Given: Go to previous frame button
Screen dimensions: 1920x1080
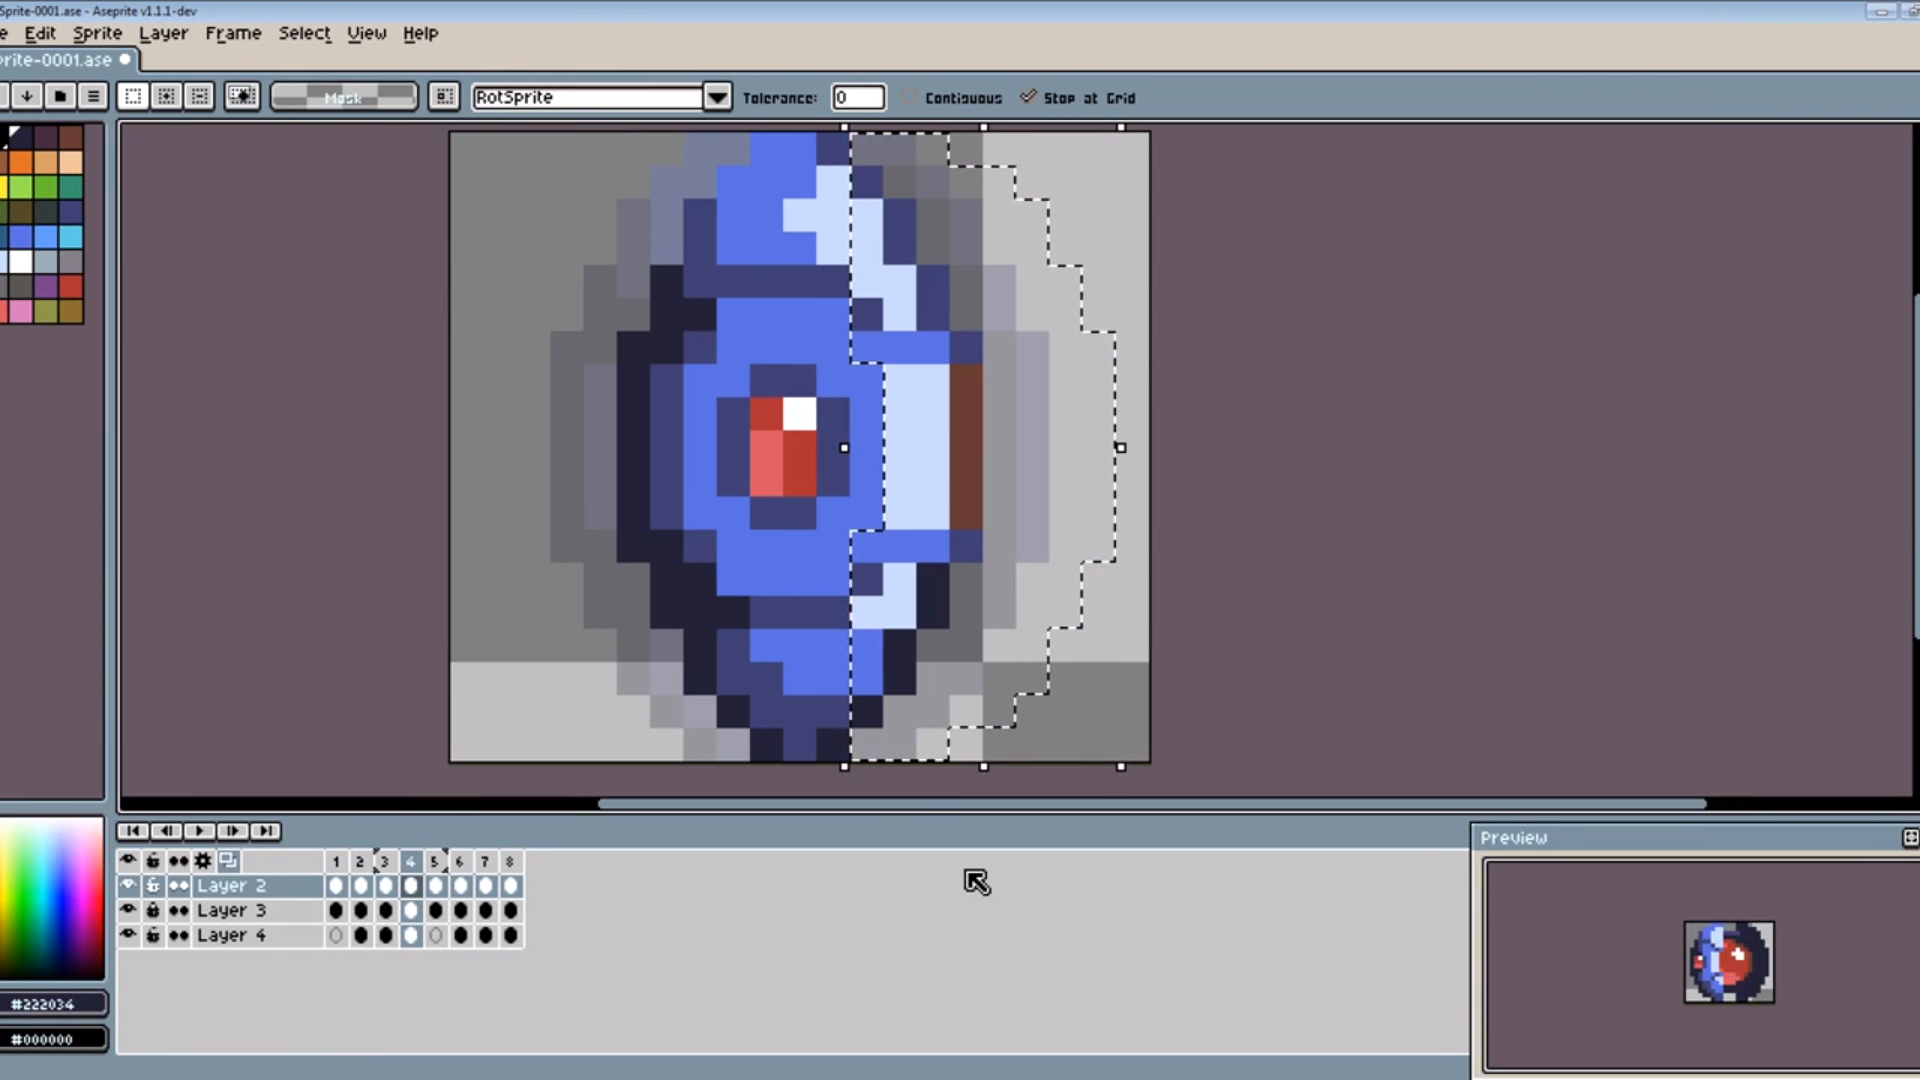Looking at the screenshot, I should [166, 831].
